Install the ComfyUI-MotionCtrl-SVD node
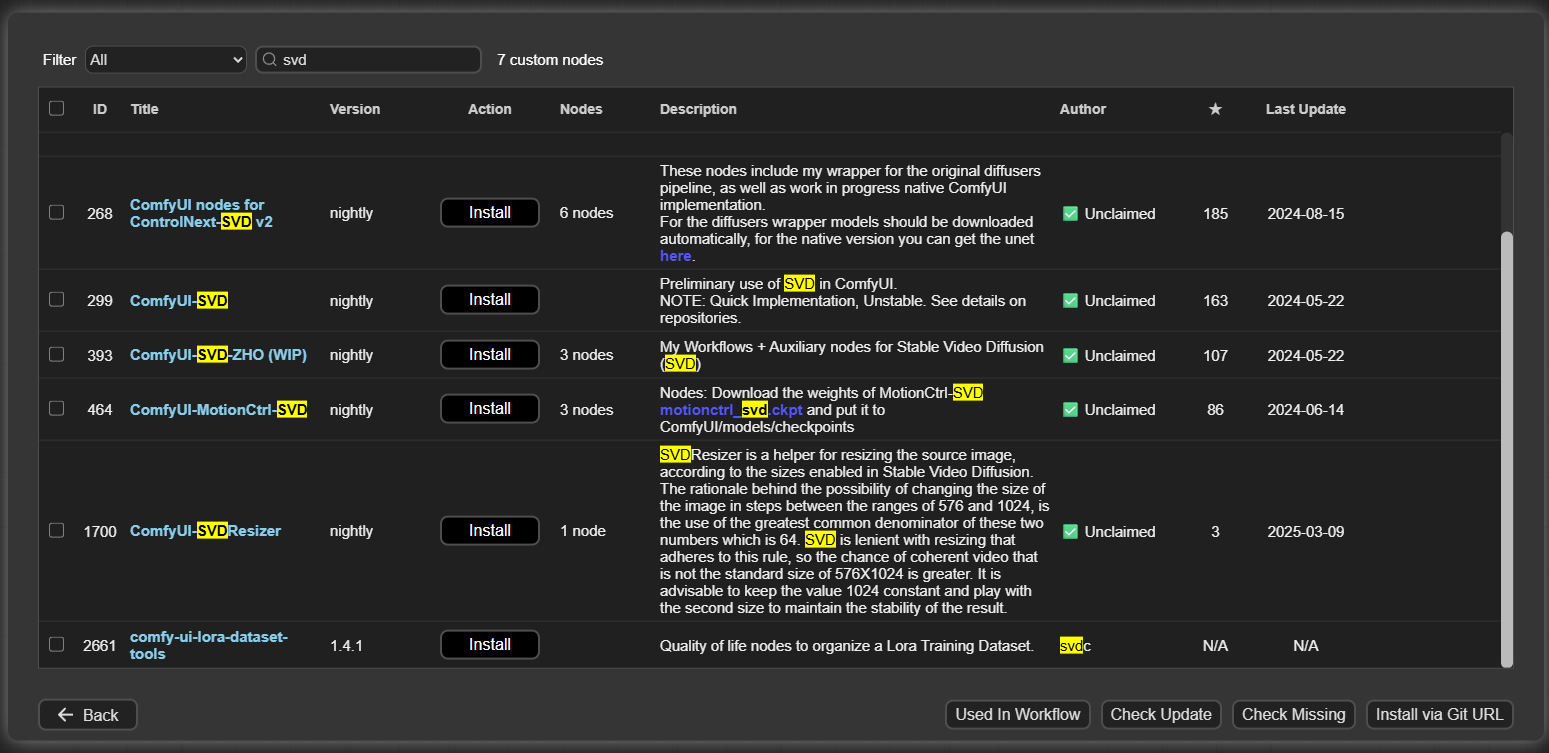 coord(490,408)
